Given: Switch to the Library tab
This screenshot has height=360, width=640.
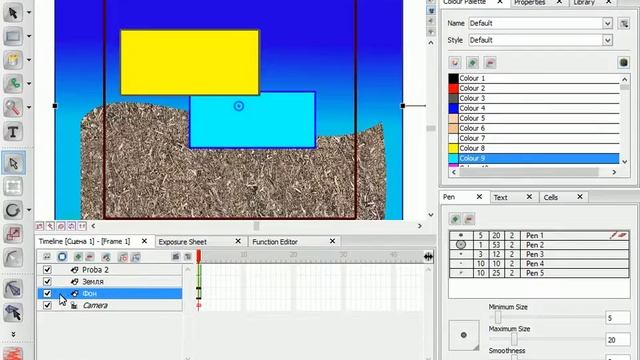Looking at the screenshot, I should coord(584,3).
